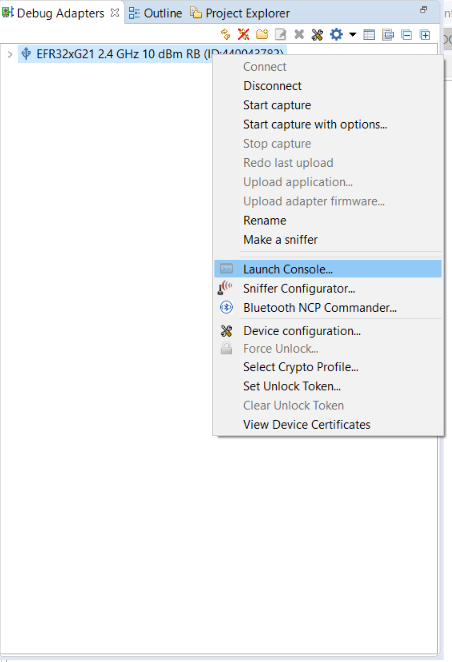The height and width of the screenshot is (662, 452).
Task: Switch to the Project Explorer tab
Action: click(x=240, y=13)
